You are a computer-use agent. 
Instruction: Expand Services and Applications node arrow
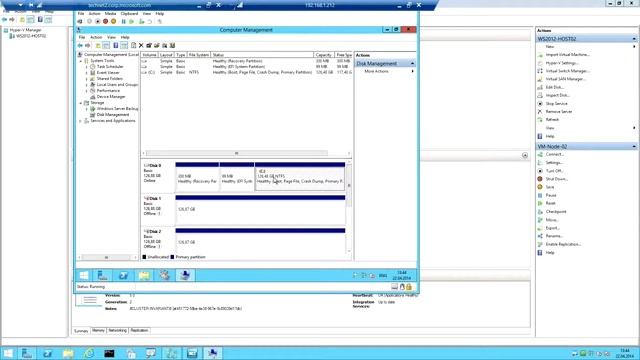tap(81, 121)
